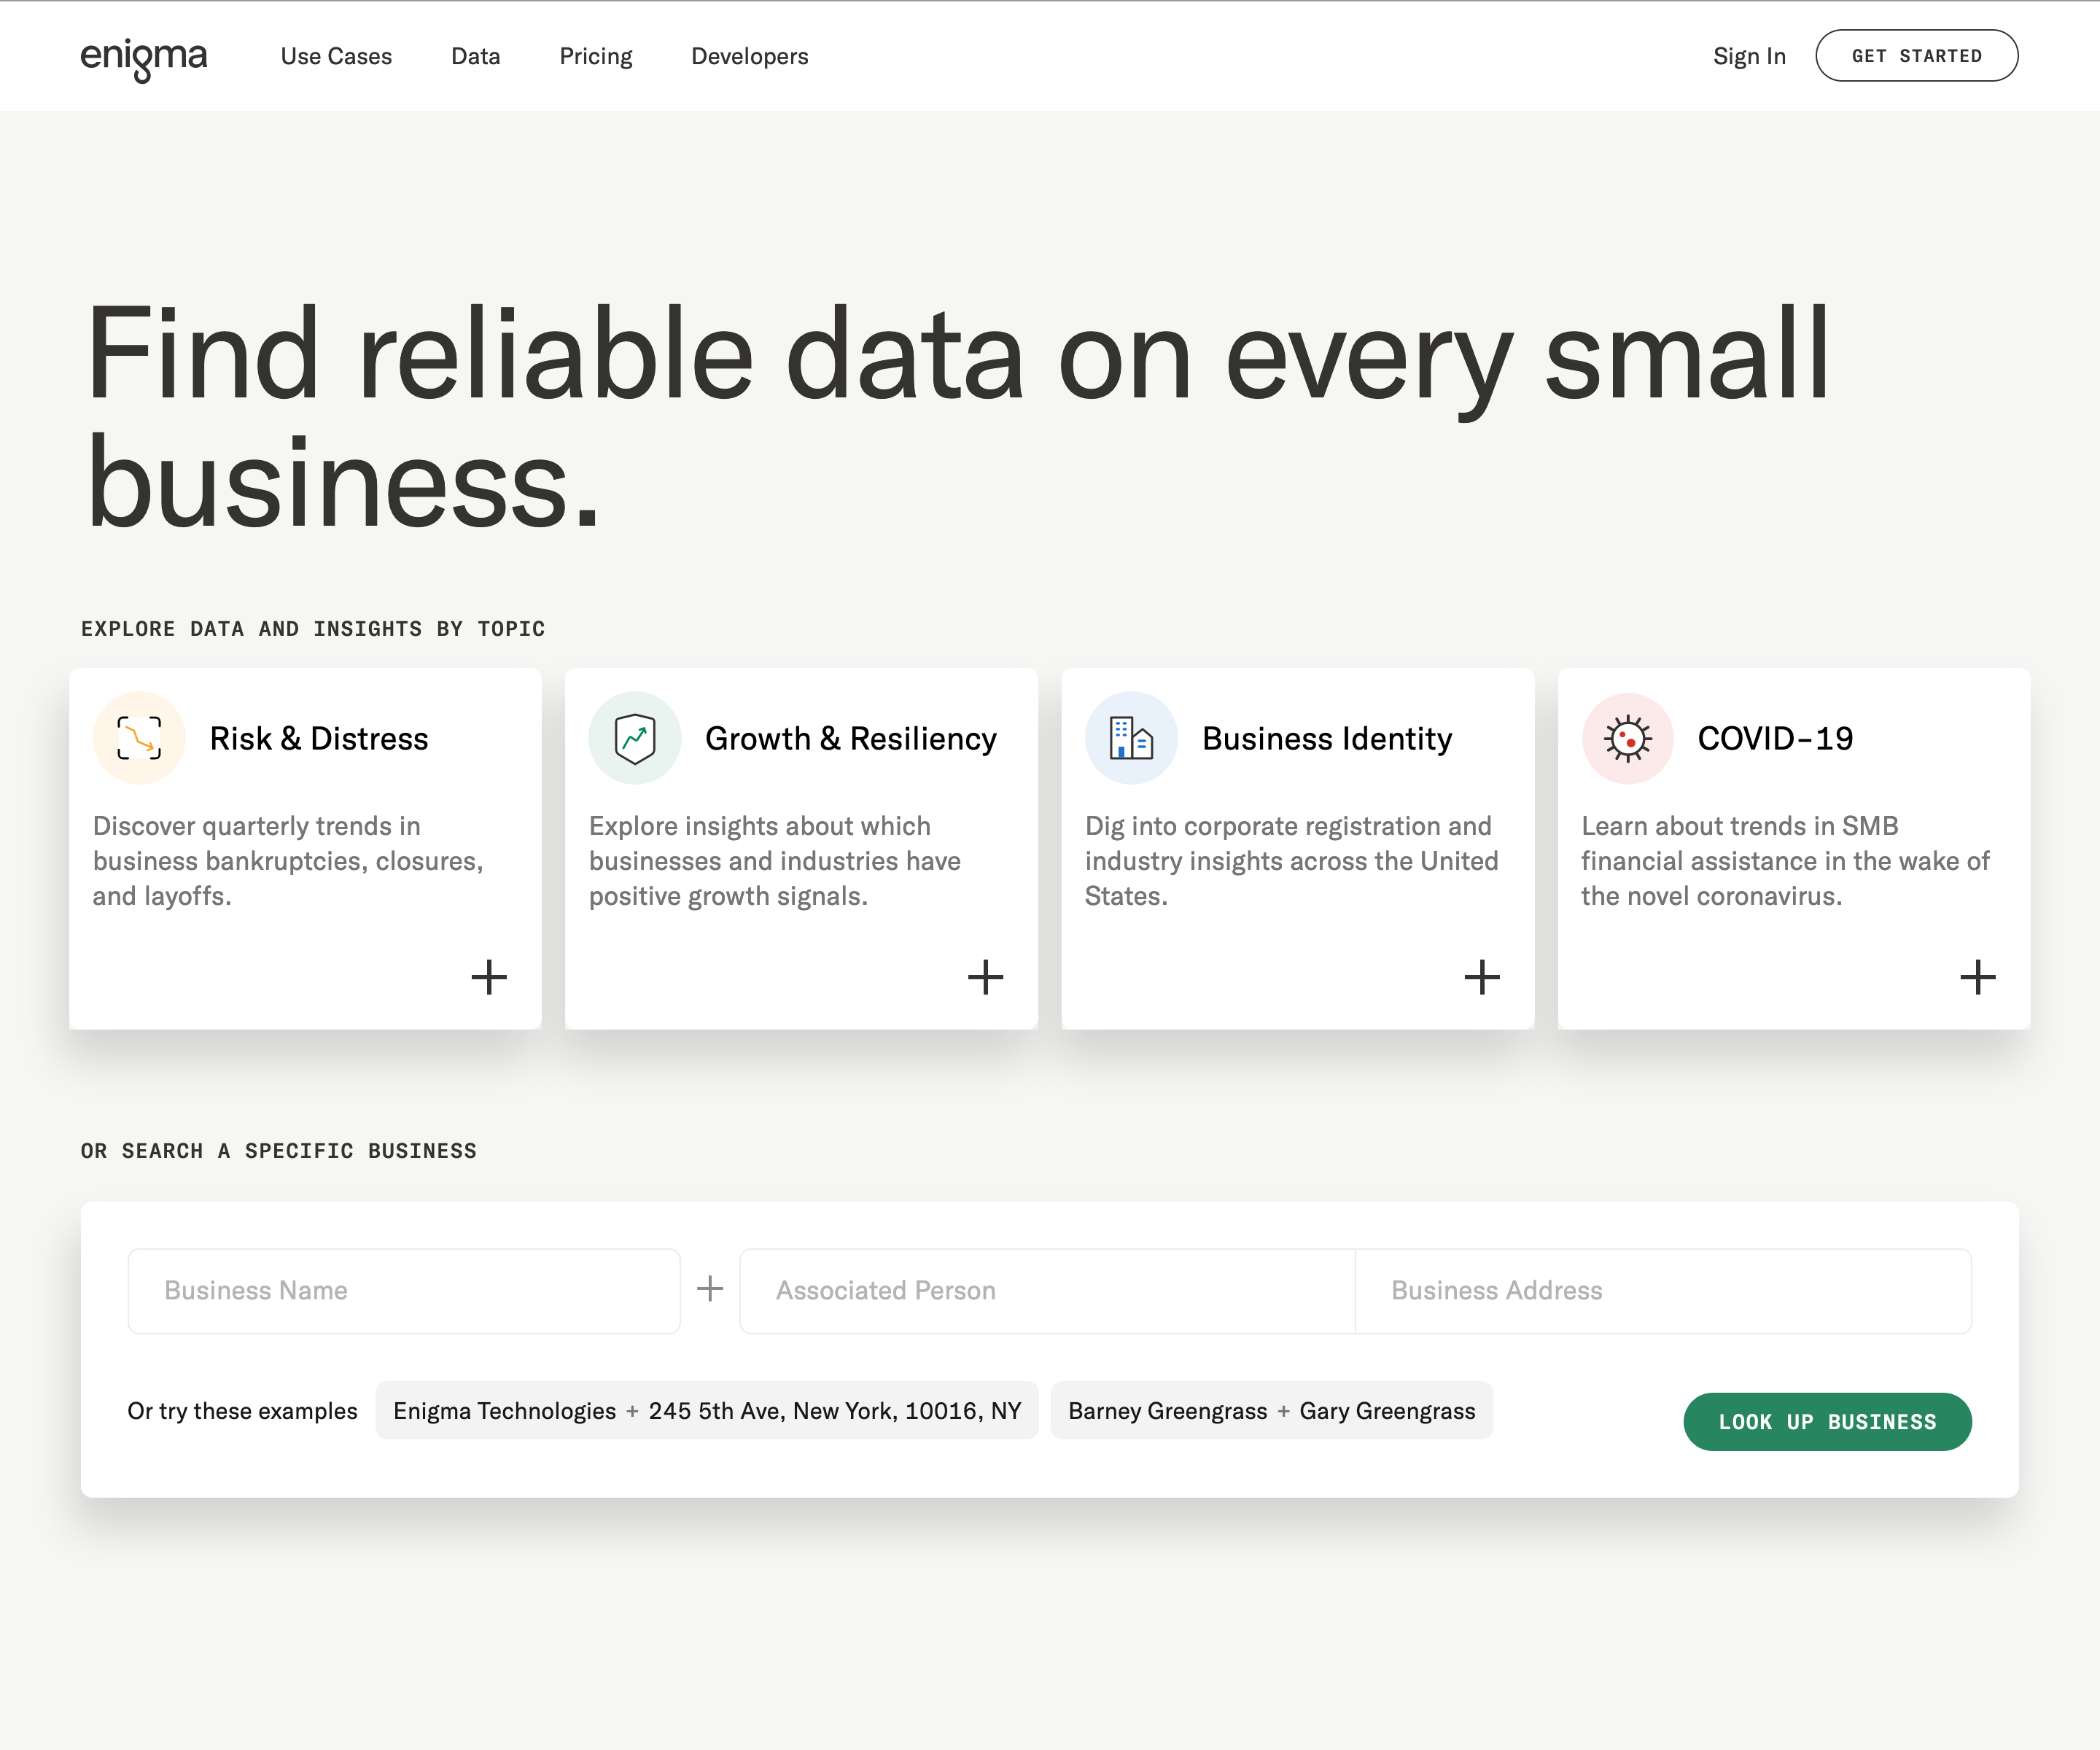Click the Sign In link
Image resolution: width=2100 pixels, height=1750 pixels.
pyautogui.click(x=1749, y=56)
